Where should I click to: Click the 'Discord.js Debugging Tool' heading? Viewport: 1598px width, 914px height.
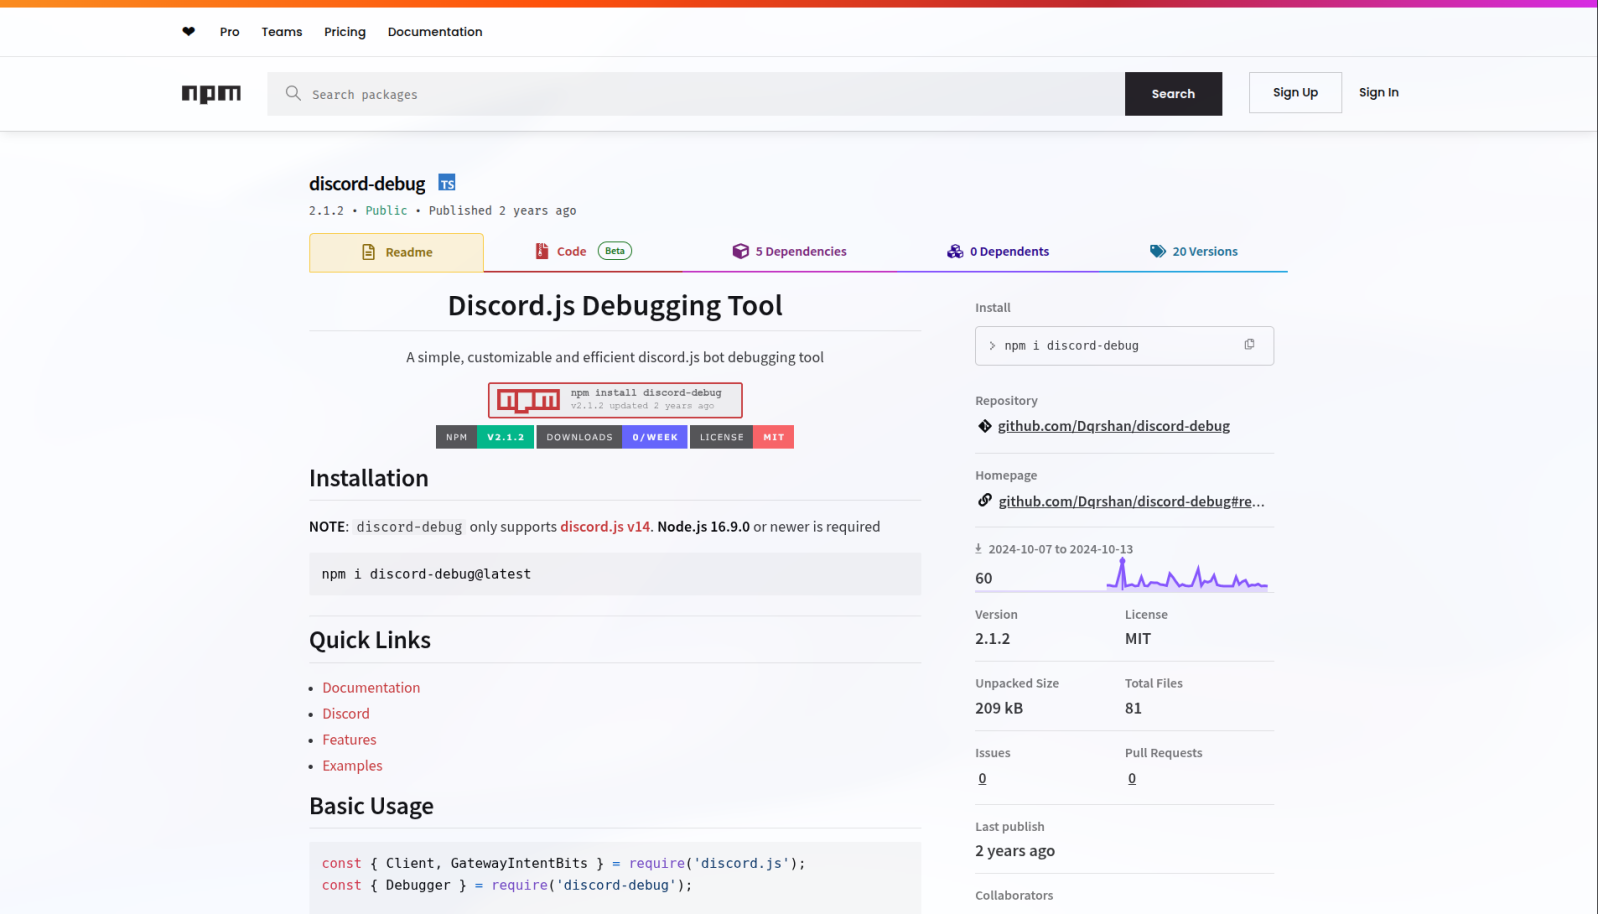pyautogui.click(x=615, y=306)
